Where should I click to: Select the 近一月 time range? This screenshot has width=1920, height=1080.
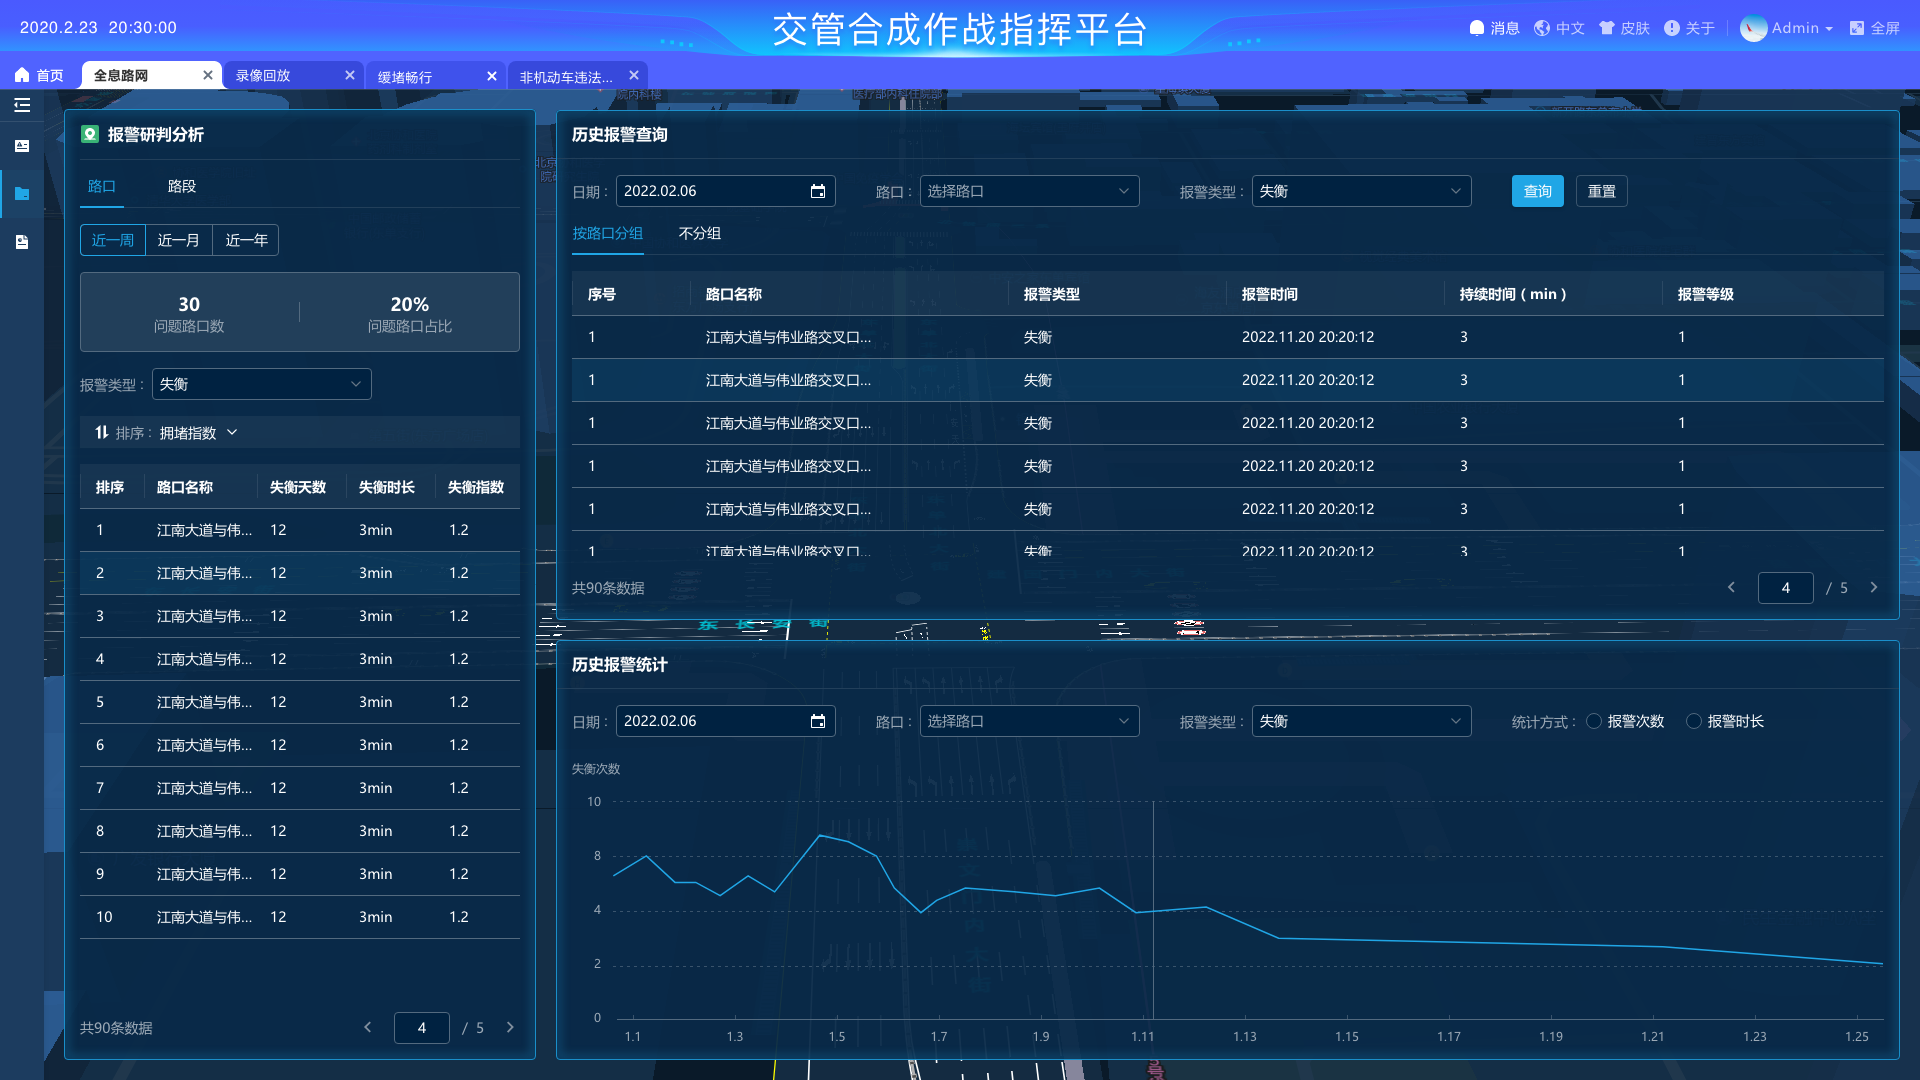tap(179, 240)
